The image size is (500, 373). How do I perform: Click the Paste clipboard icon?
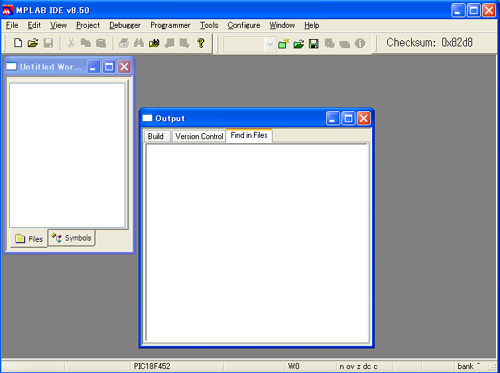click(101, 43)
